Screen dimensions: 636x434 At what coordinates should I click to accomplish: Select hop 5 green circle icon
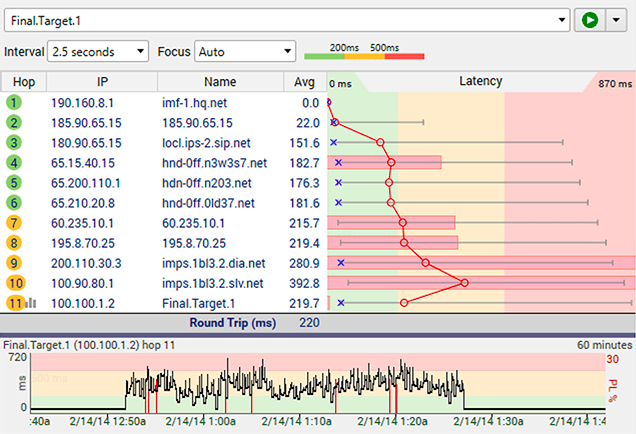pos(14,183)
